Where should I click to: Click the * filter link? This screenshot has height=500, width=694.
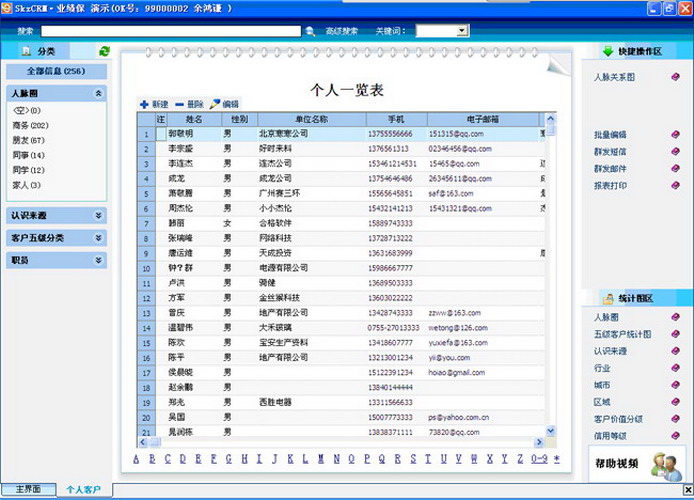click(x=557, y=459)
